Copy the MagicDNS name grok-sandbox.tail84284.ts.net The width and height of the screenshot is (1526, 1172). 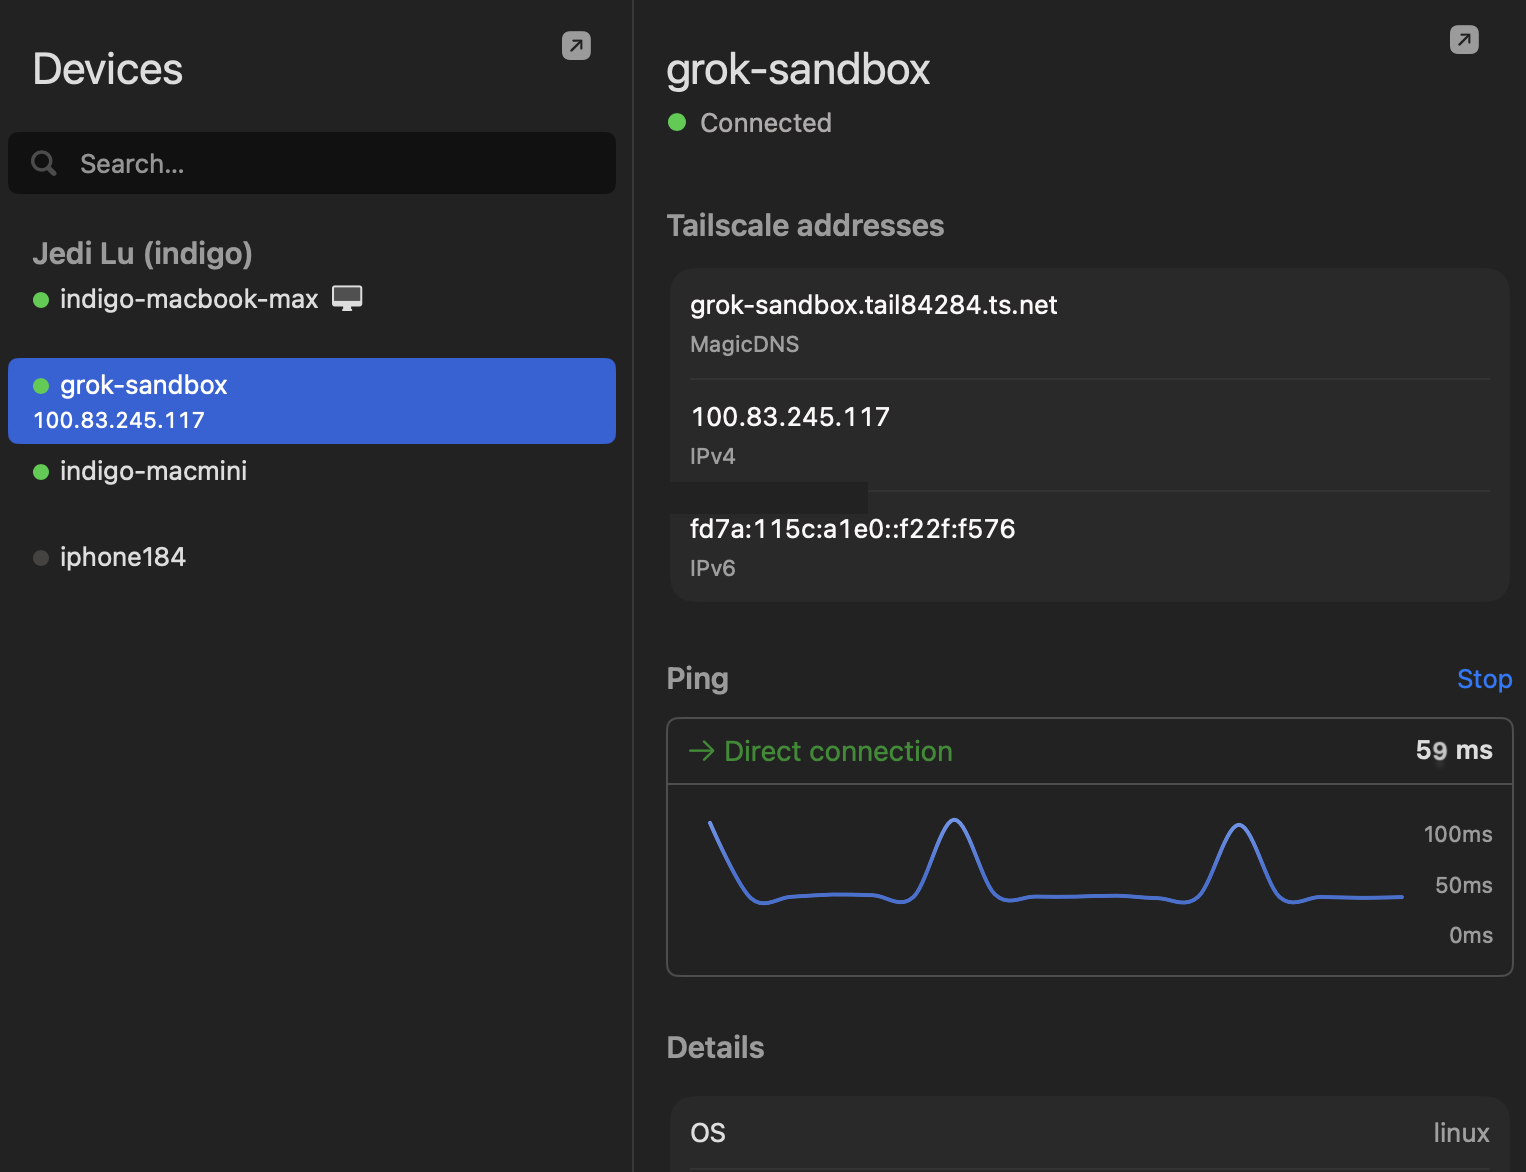[x=873, y=305]
